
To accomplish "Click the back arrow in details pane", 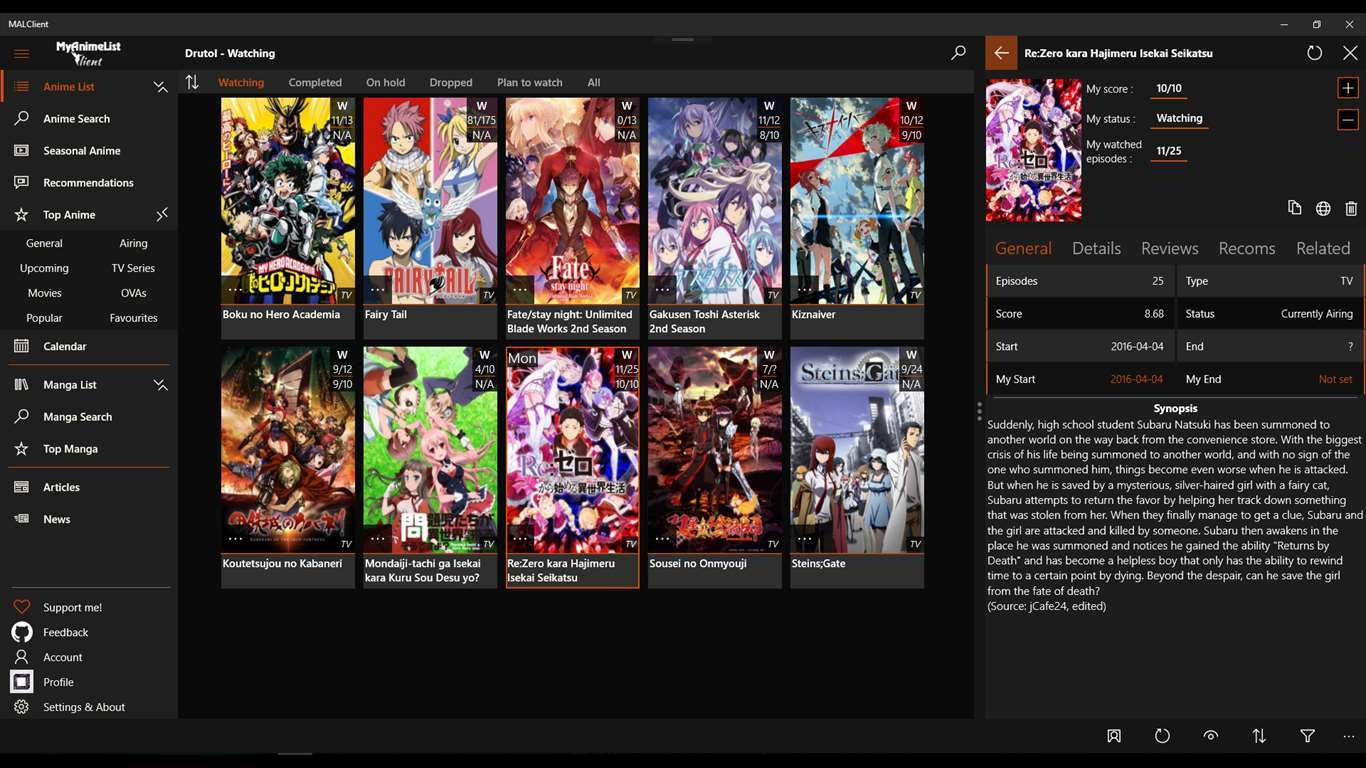I will [x=1001, y=53].
